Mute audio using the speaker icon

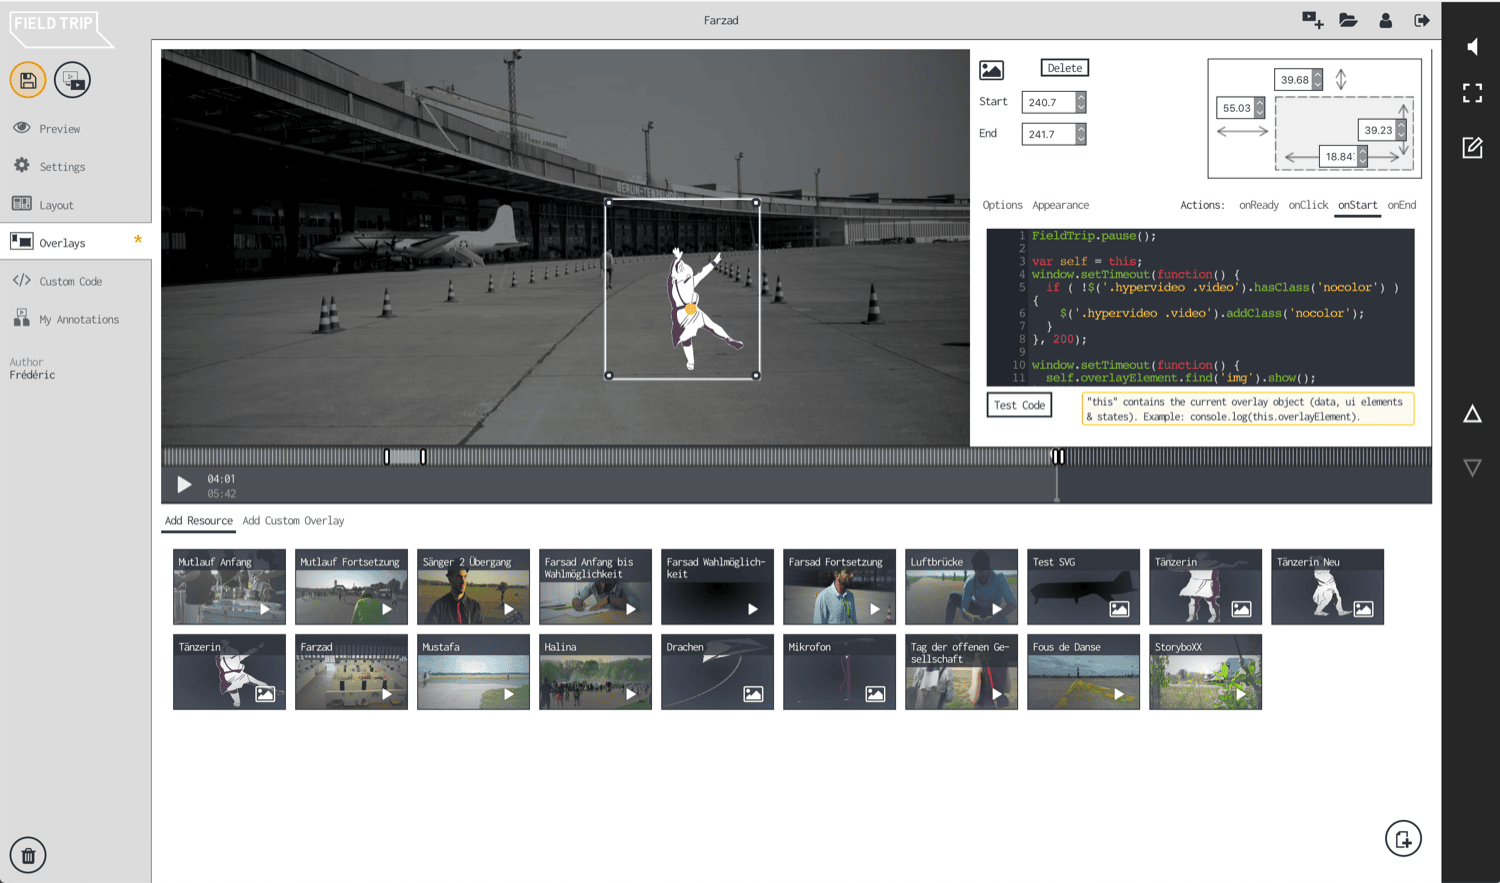pyautogui.click(x=1472, y=47)
